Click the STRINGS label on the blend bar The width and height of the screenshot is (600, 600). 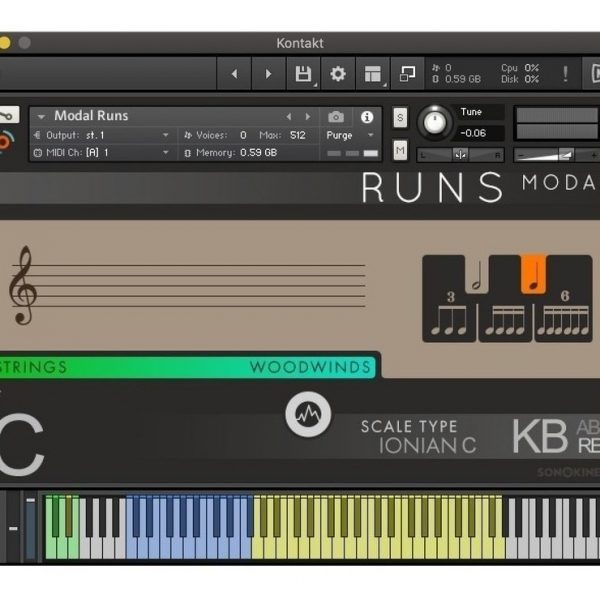click(x=34, y=367)
